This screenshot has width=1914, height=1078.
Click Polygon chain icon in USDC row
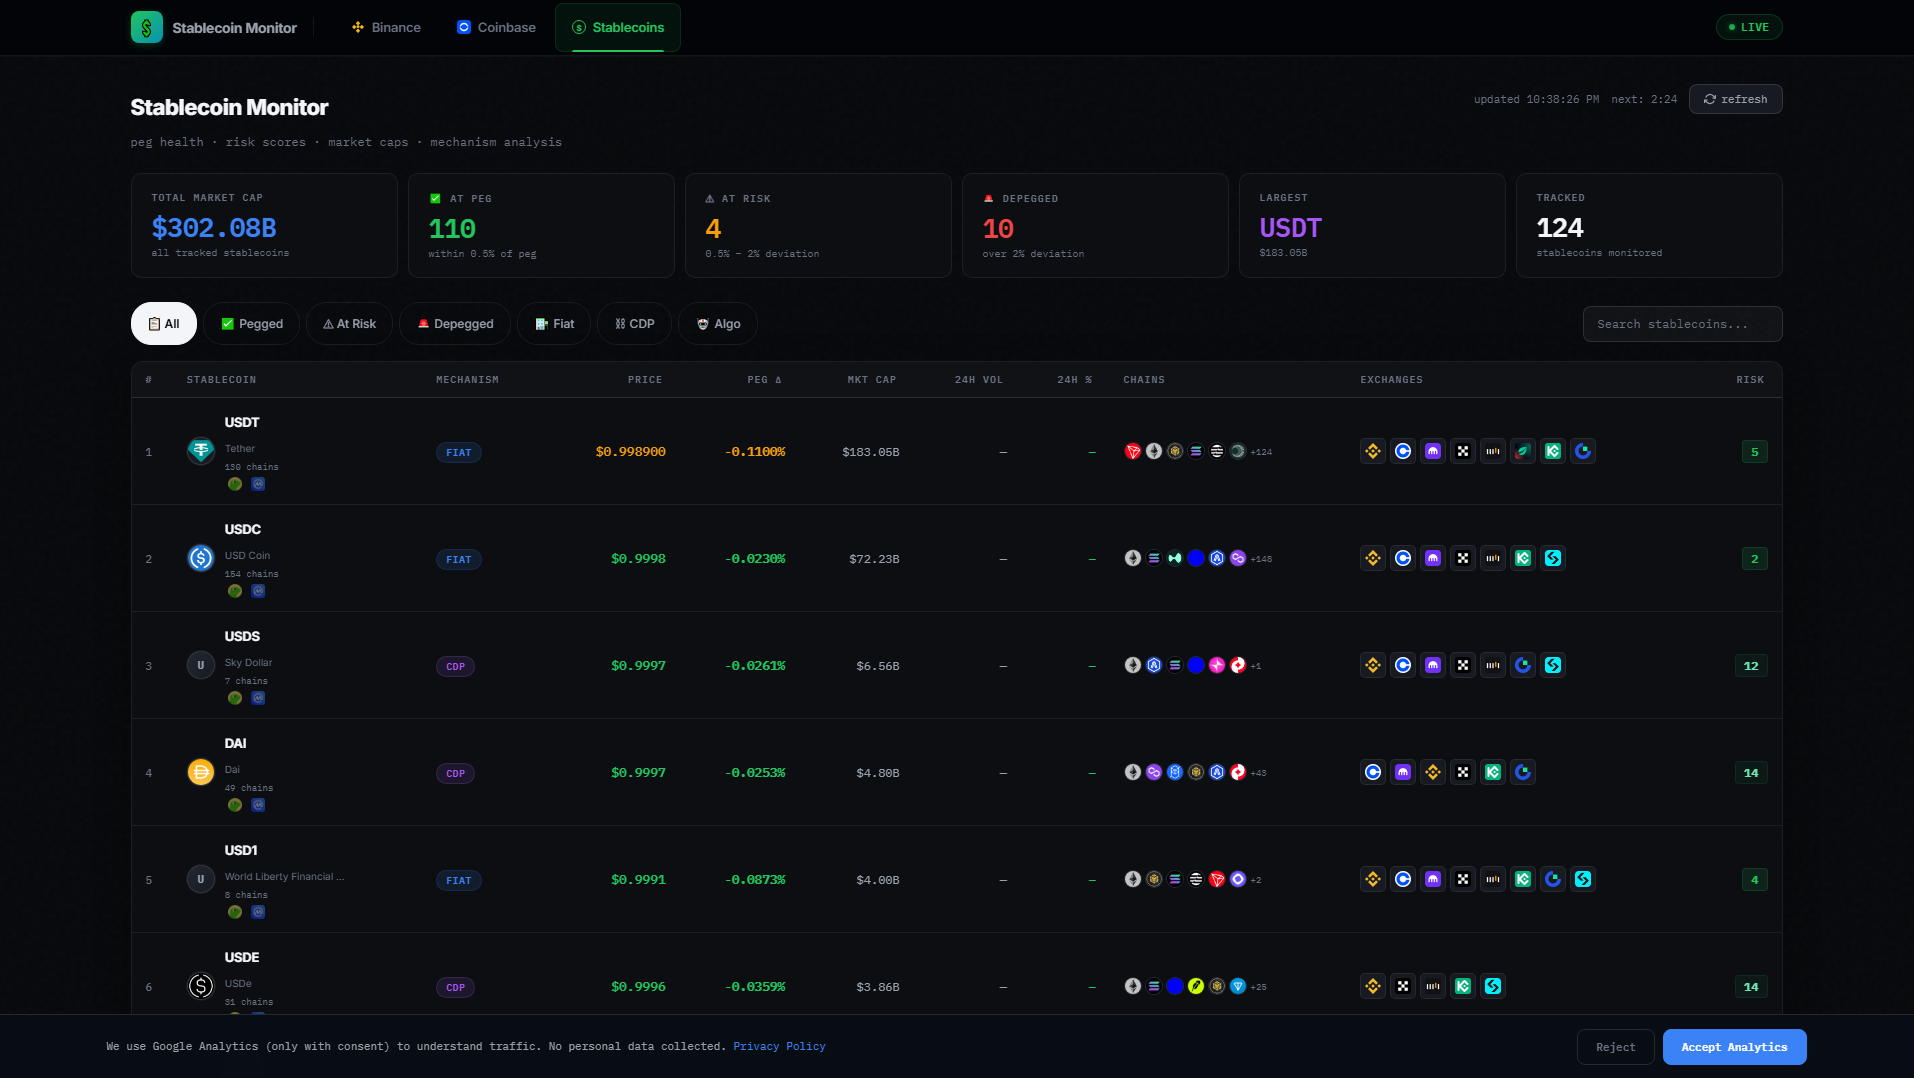click(x=1238, y=558)
